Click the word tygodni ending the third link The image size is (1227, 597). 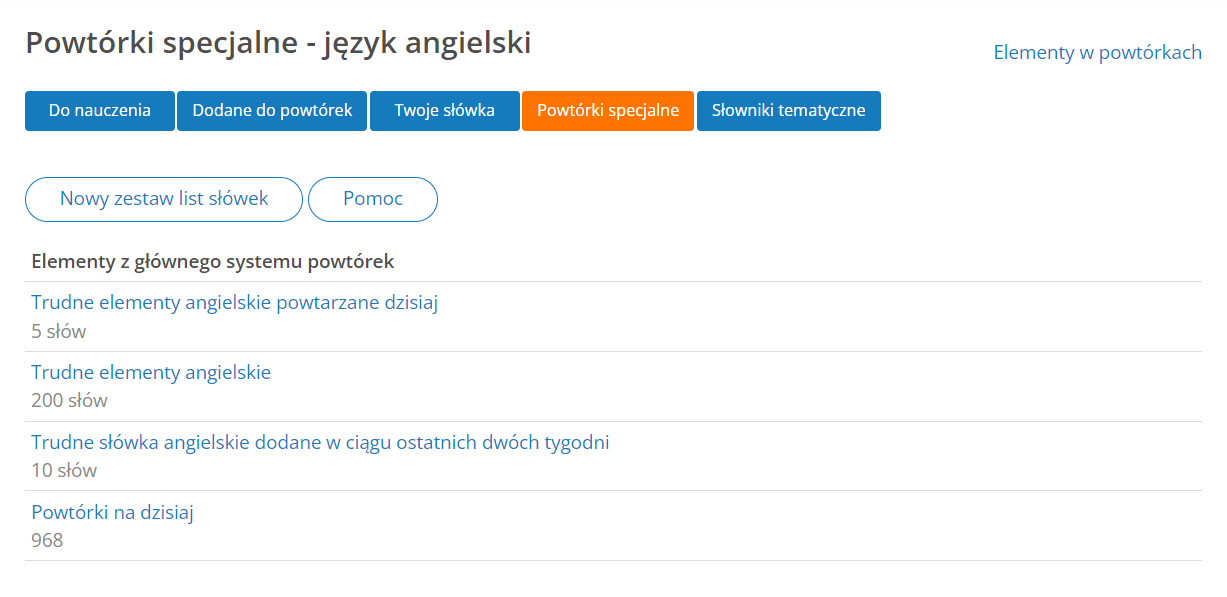pos(575,443)
